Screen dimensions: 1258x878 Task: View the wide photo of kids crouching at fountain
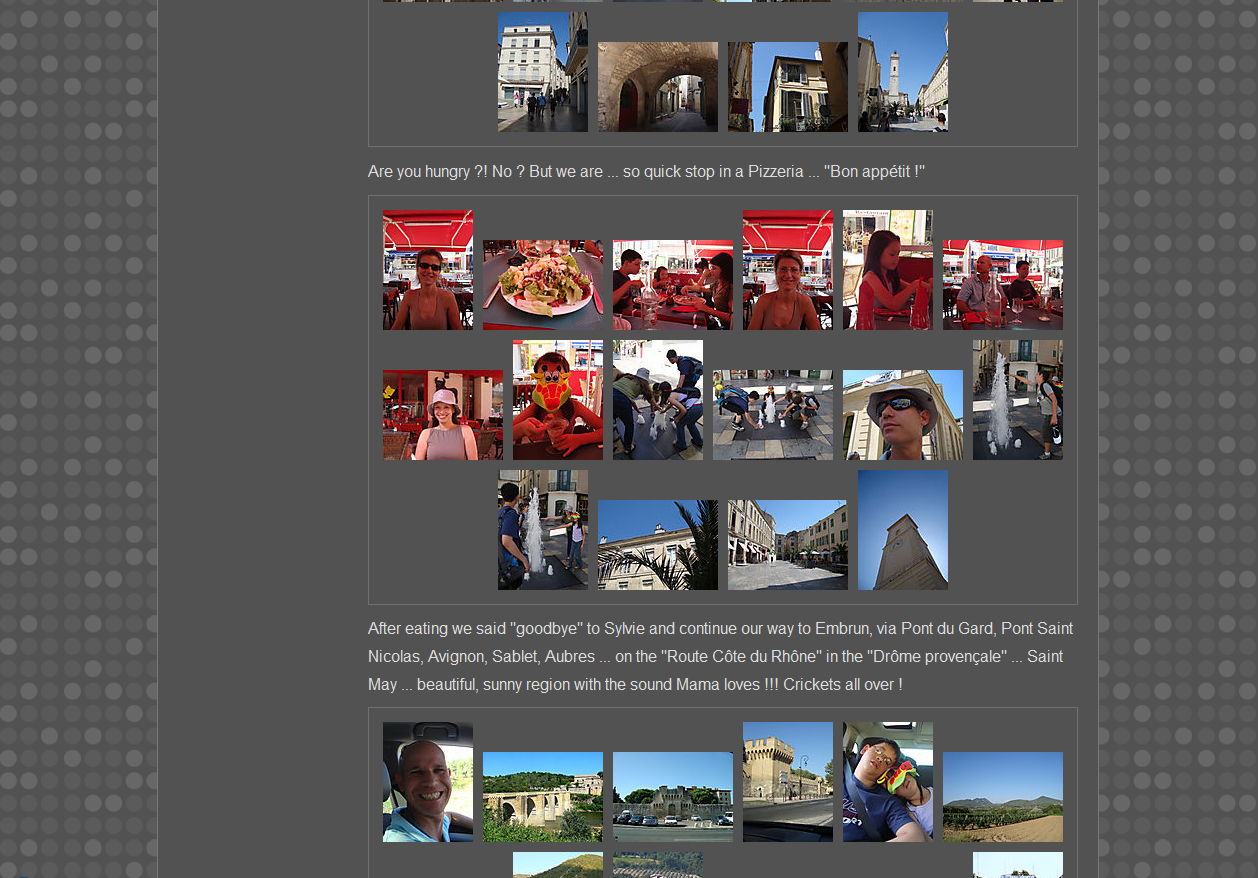[x=772, y=415]
